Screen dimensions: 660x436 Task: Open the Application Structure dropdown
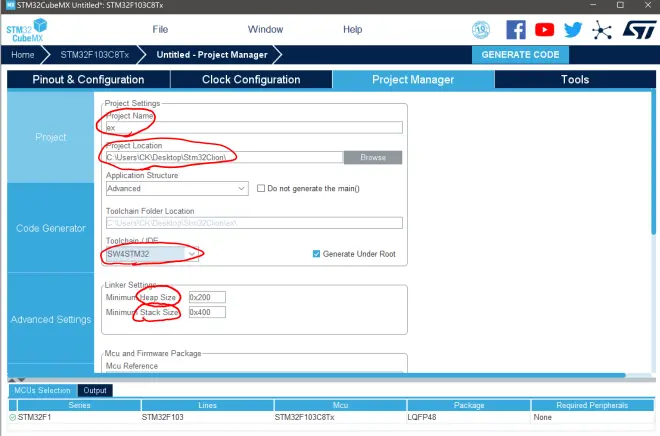tap(177, 189)
